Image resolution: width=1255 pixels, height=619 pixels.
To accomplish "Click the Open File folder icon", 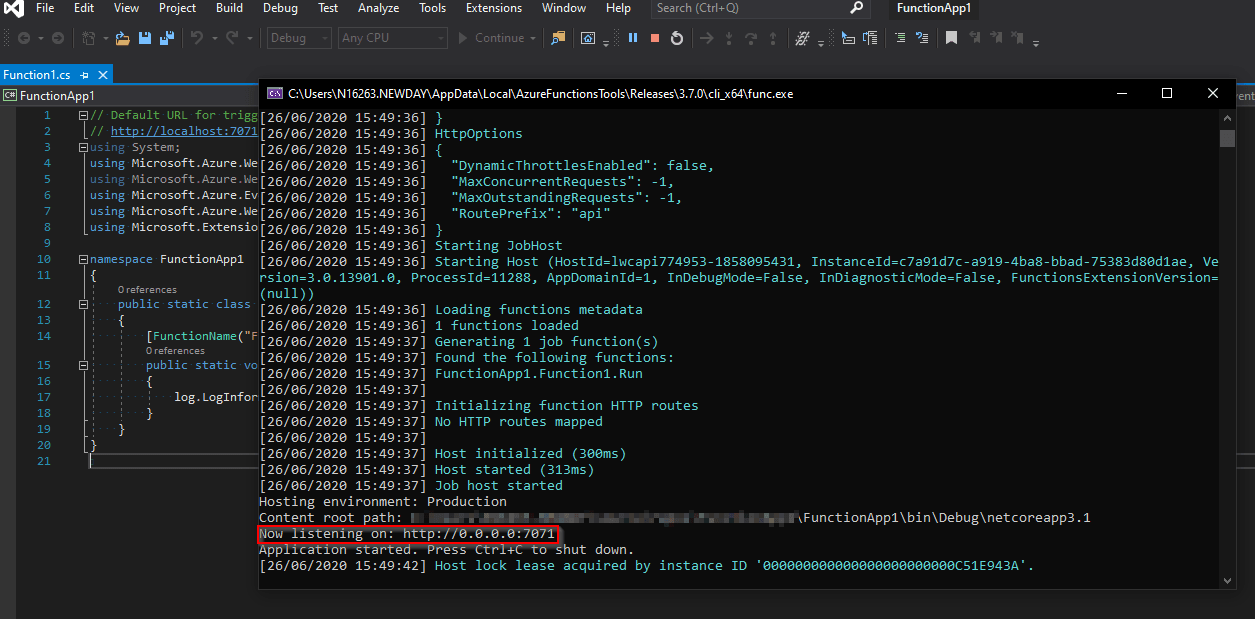I will click(123, 38).
